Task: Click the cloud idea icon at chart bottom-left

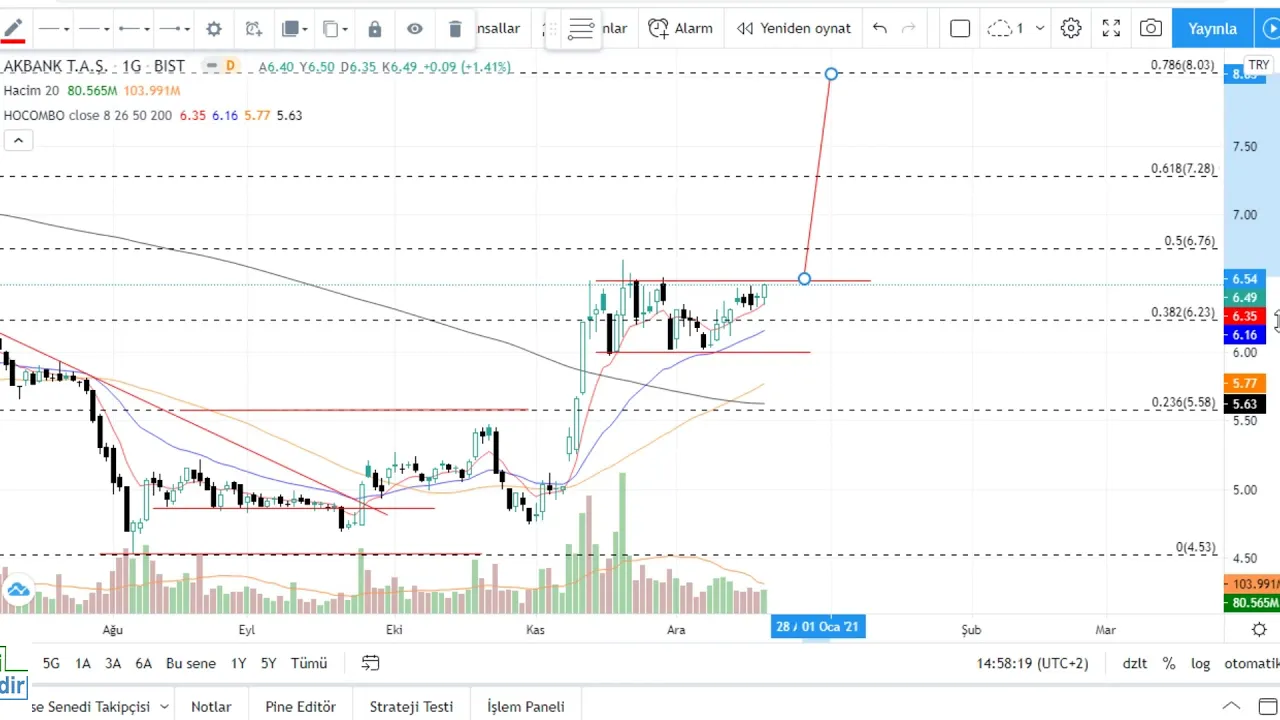Action: (x=18, y=590)
